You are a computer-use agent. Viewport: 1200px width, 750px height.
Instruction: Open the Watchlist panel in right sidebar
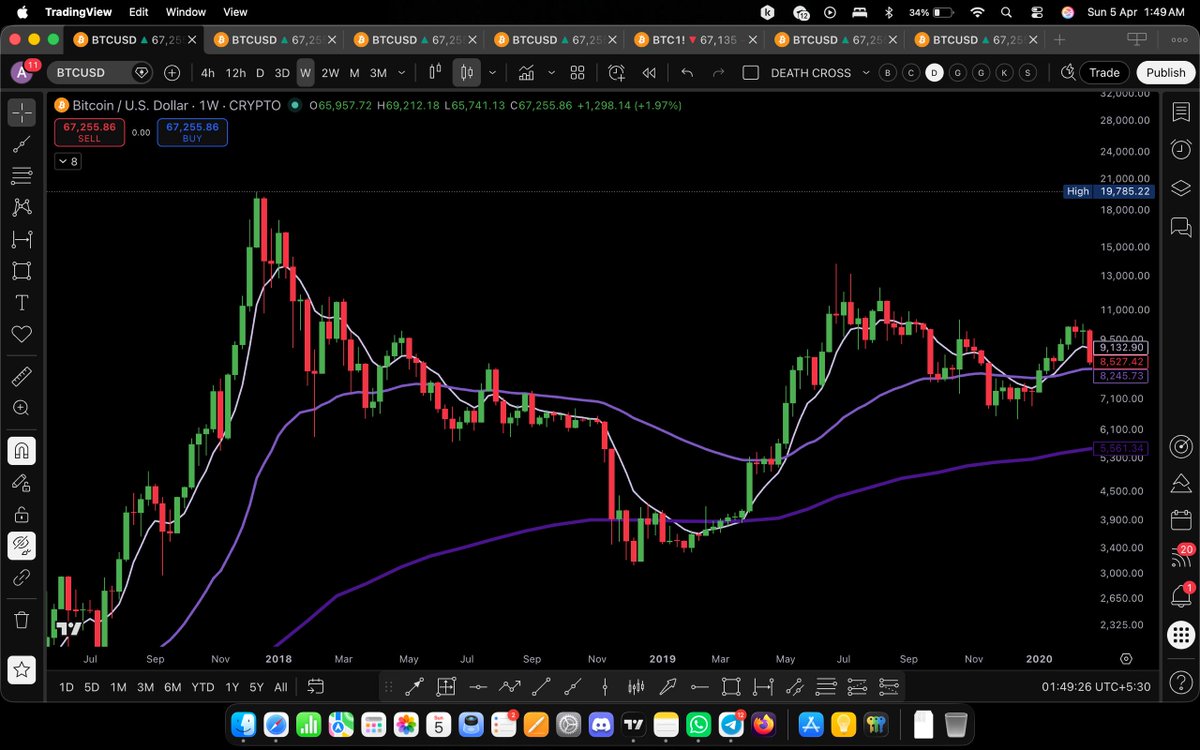tap(1181, 112)
